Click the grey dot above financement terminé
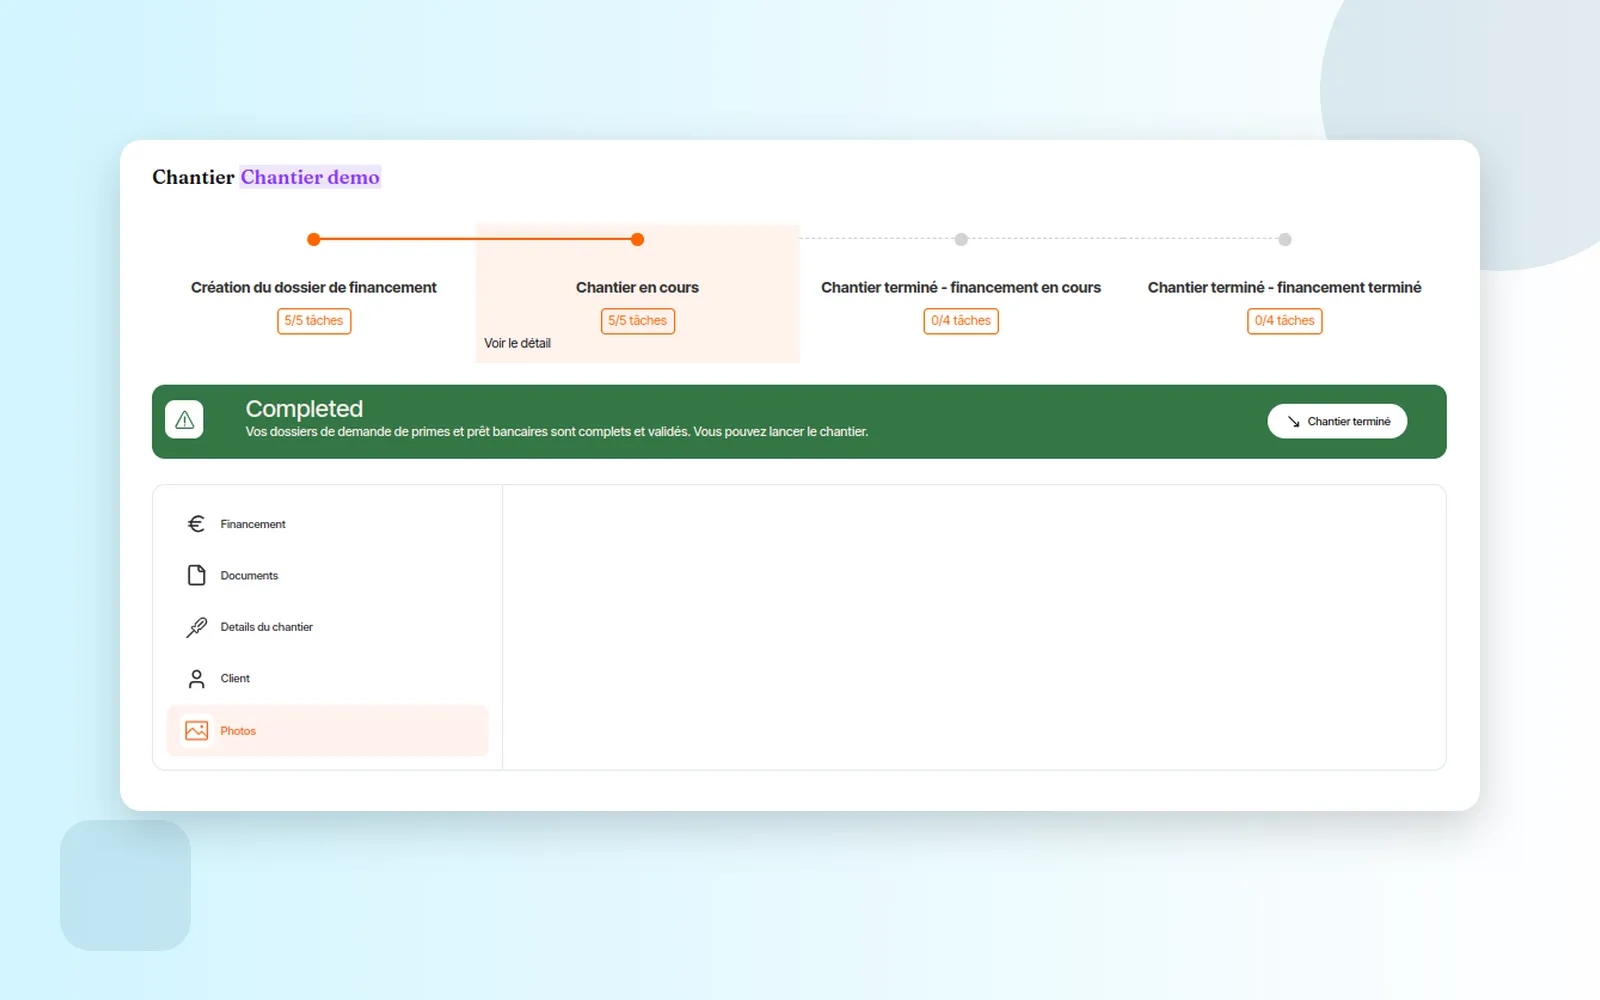 point(1285,239)
